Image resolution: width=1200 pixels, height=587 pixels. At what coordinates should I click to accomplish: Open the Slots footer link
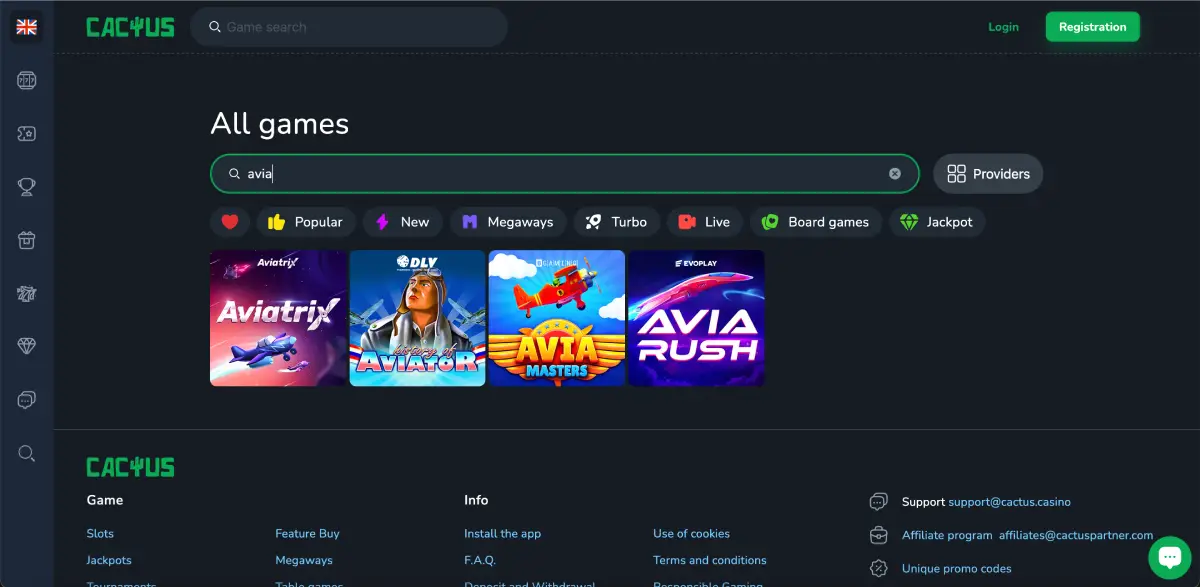100,534
